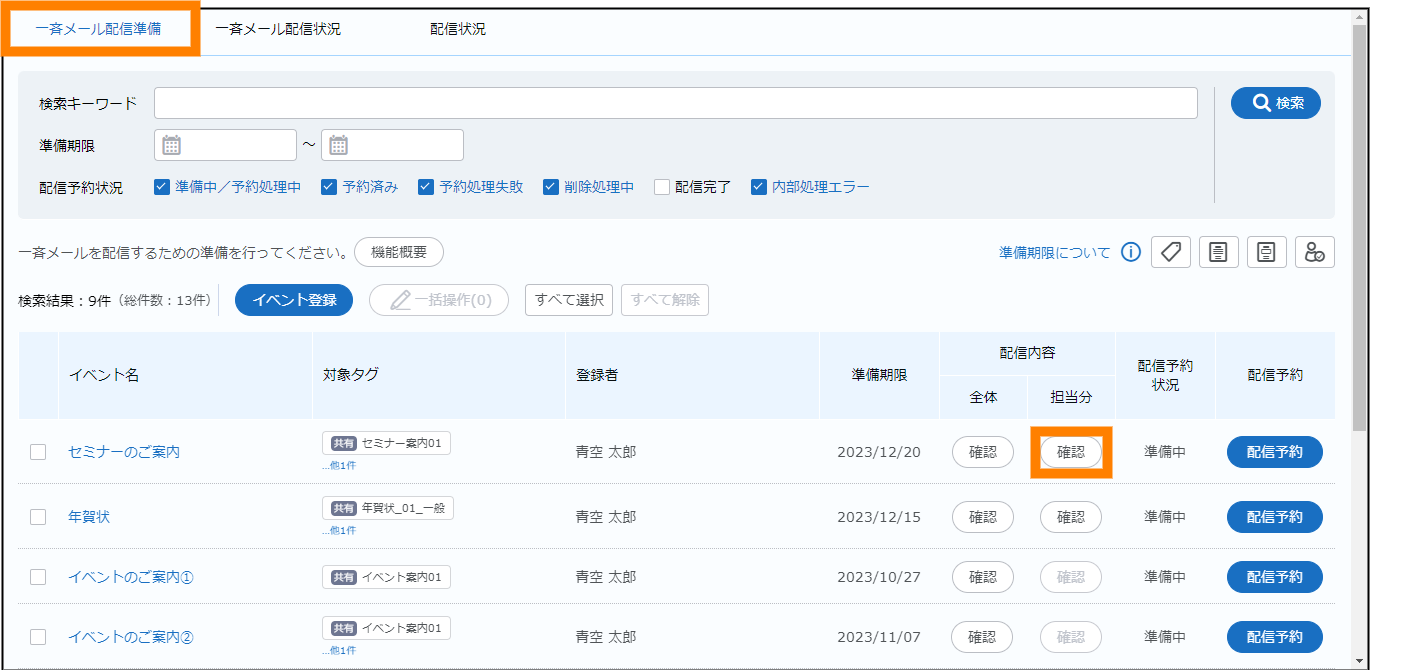Uncheck the 予約済み status checkbox
This screenshot has height=670, width=1414.
[x=328, y=187]
